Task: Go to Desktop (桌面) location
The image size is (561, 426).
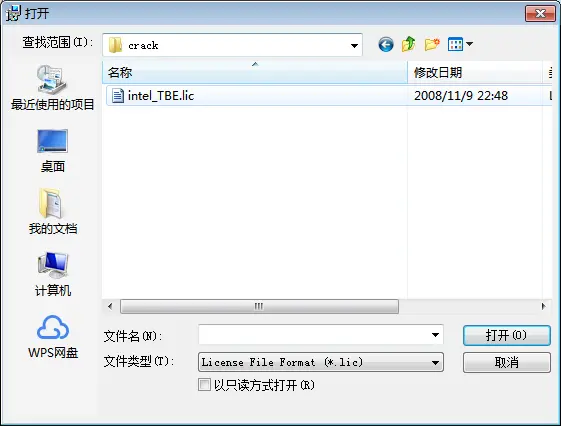Action: click(x=53, y=151)
